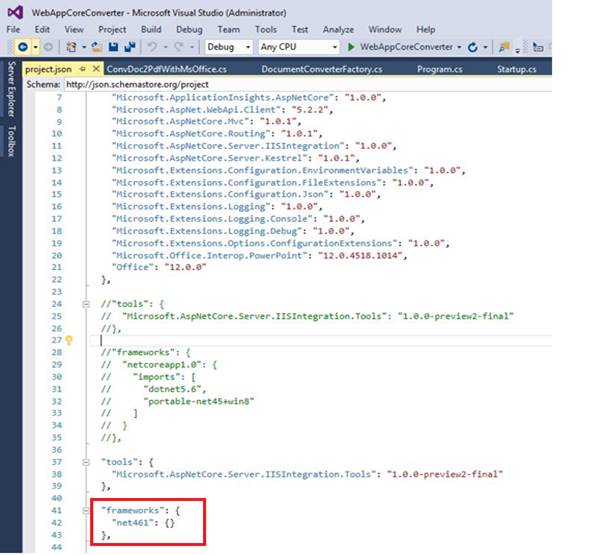Viewport: 608px width, 555px height.
Task: Click the Redo arrow icon
Action: pos(179,47)
